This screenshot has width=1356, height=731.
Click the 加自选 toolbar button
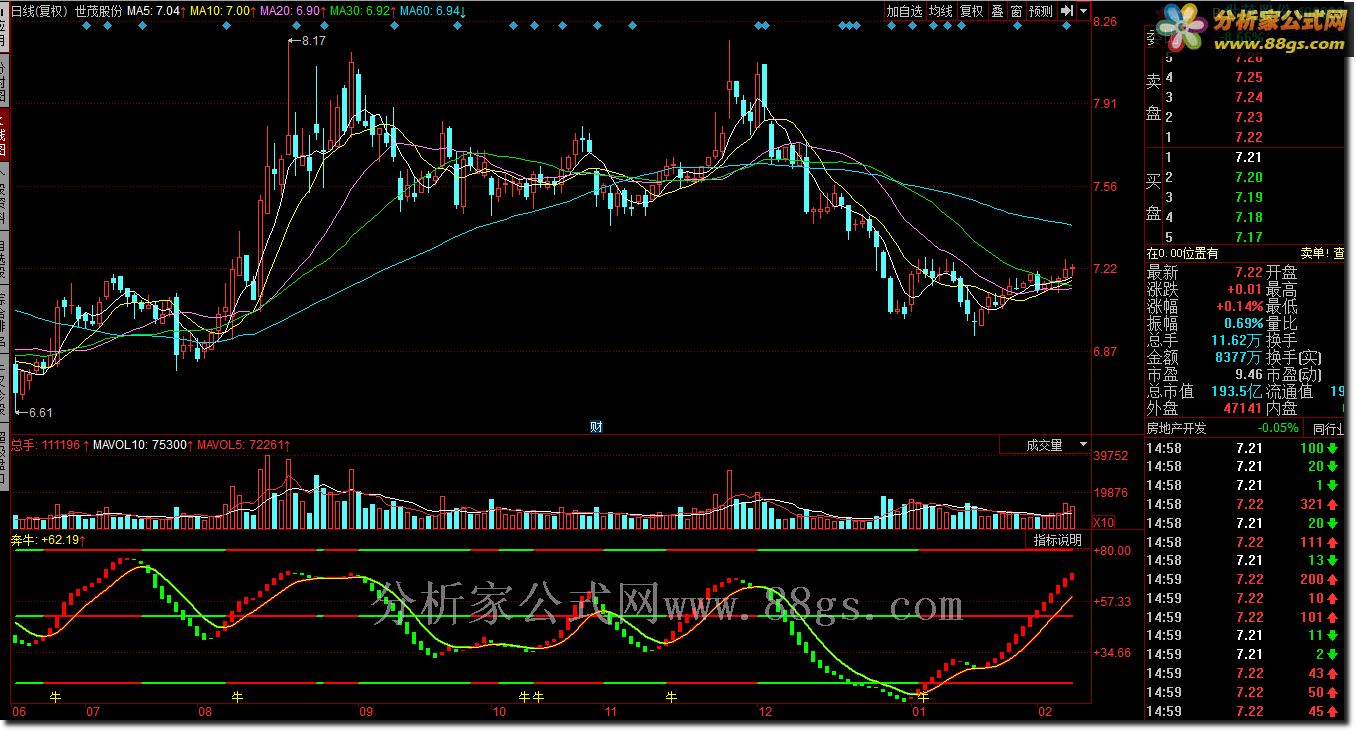(x=905, y=11)
